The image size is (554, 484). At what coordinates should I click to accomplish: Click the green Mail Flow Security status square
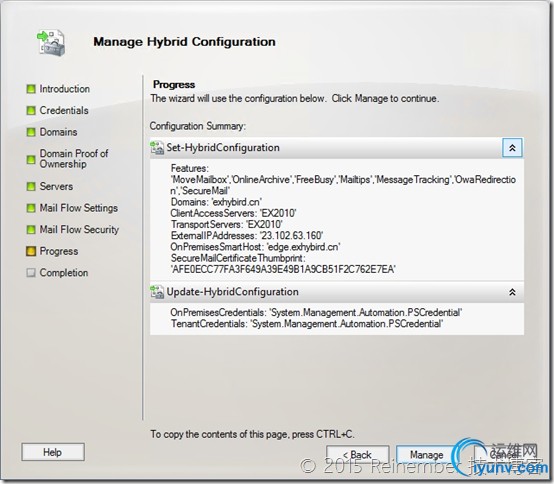click(31, 230)
